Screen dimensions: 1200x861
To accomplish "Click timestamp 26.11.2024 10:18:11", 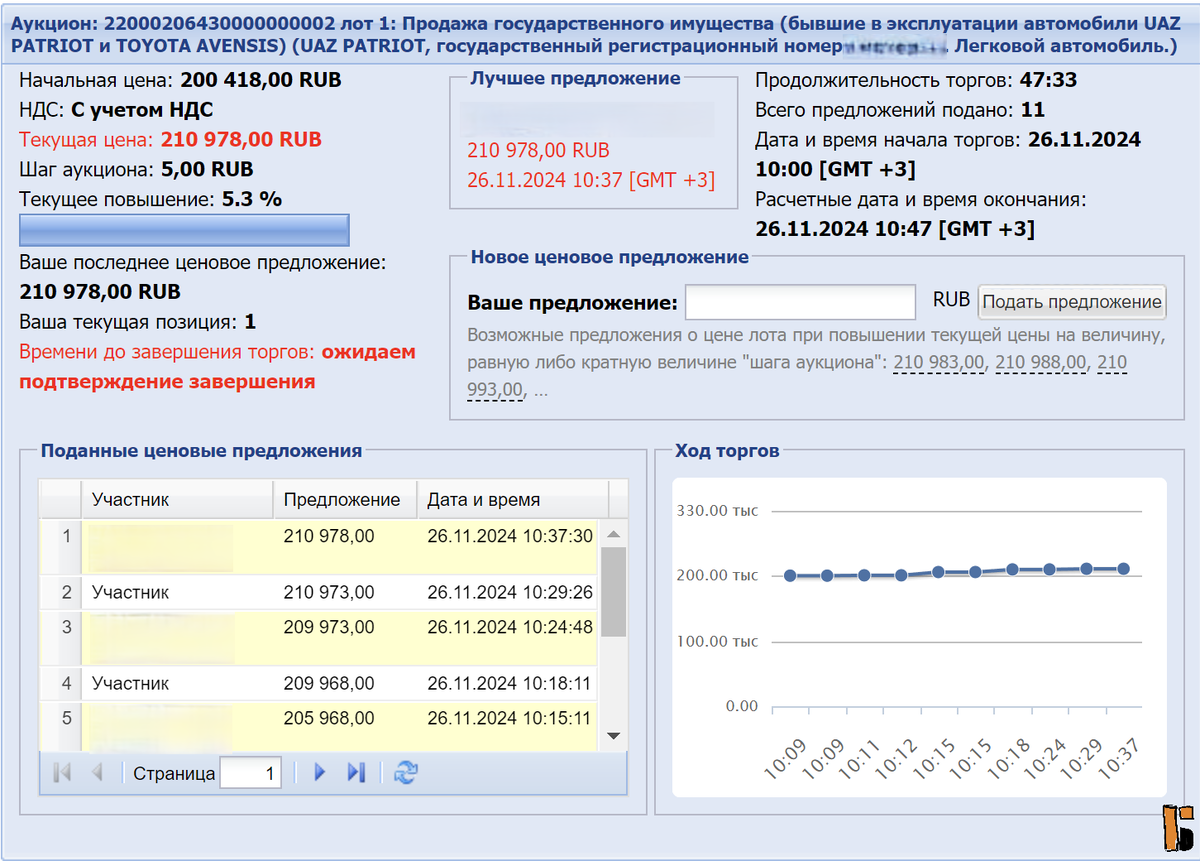I will point(509,683).
